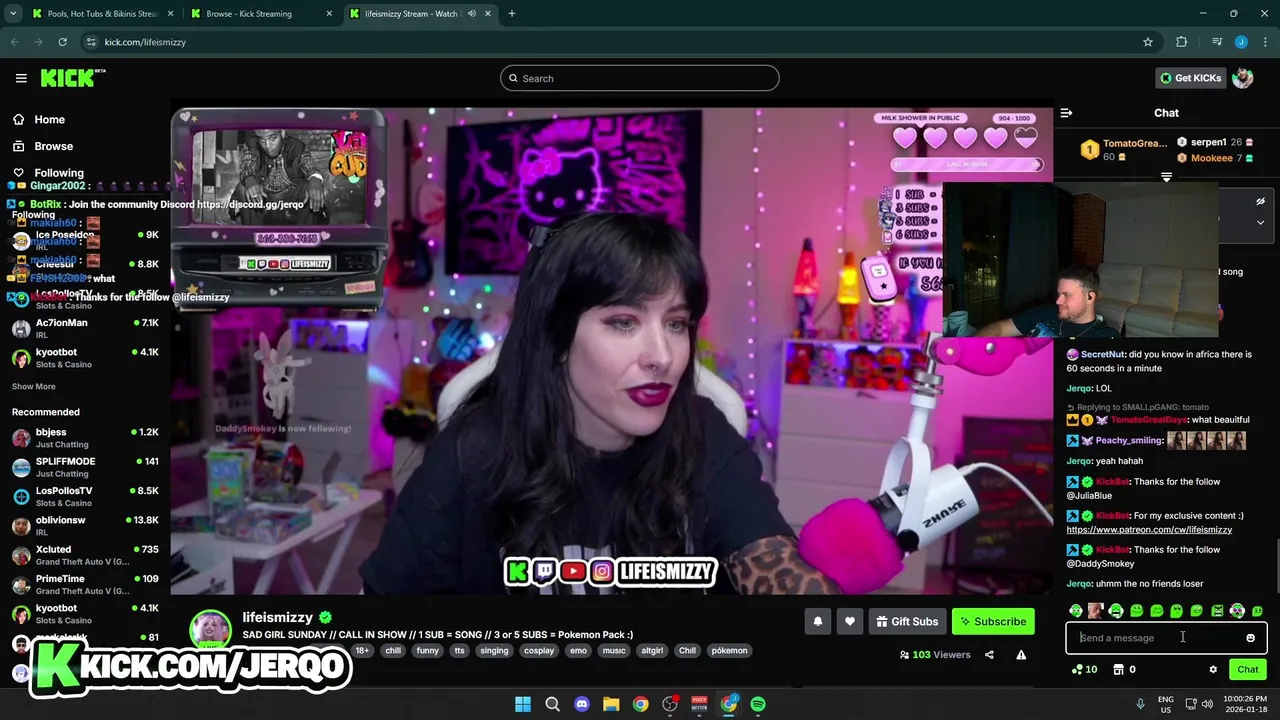Mute the lifeismizzy tab audio icon
Image resolution: width=1280 pixels, height=720 pixels.
tap(472, 14)
